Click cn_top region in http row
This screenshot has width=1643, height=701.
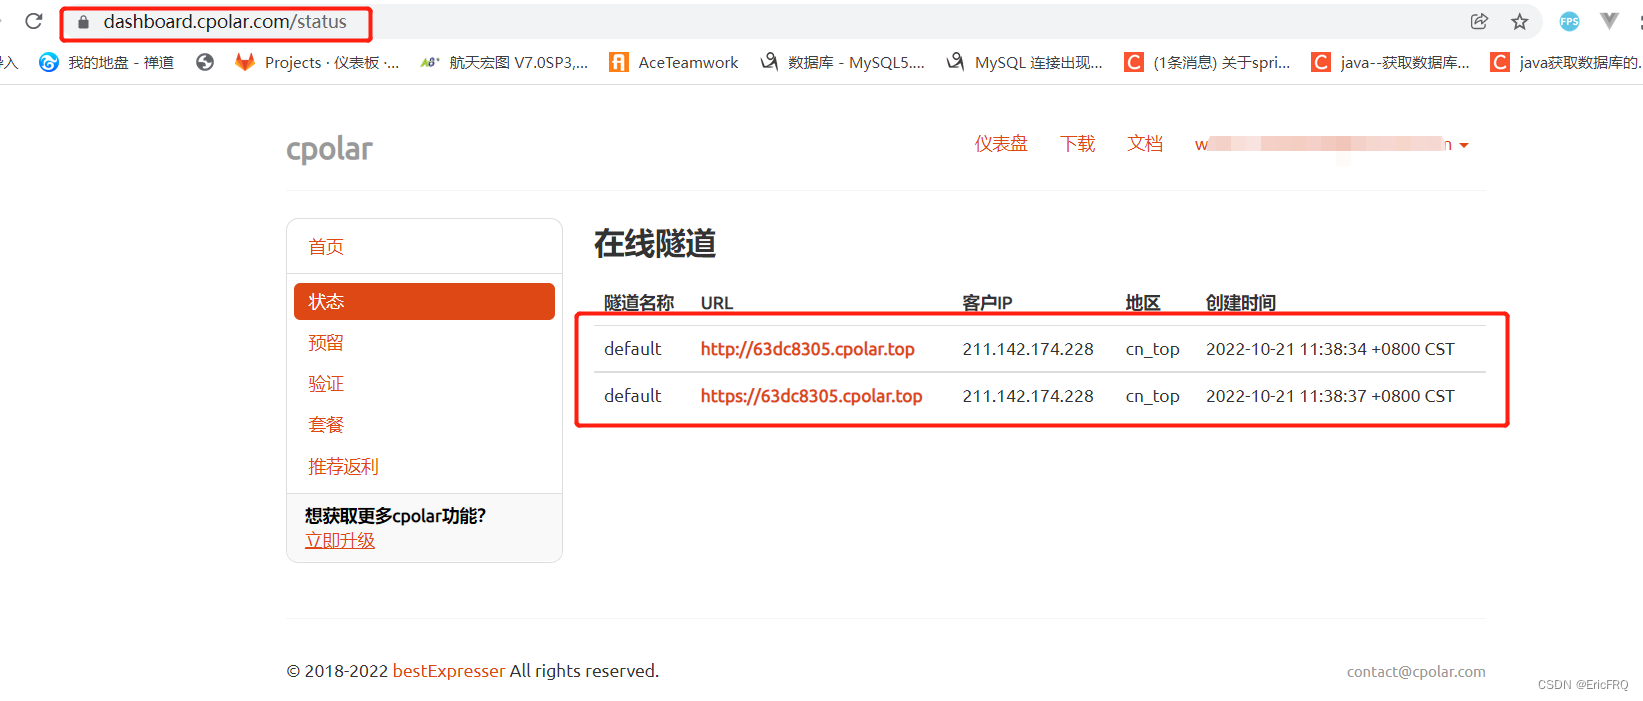(x=1152, y=349)
